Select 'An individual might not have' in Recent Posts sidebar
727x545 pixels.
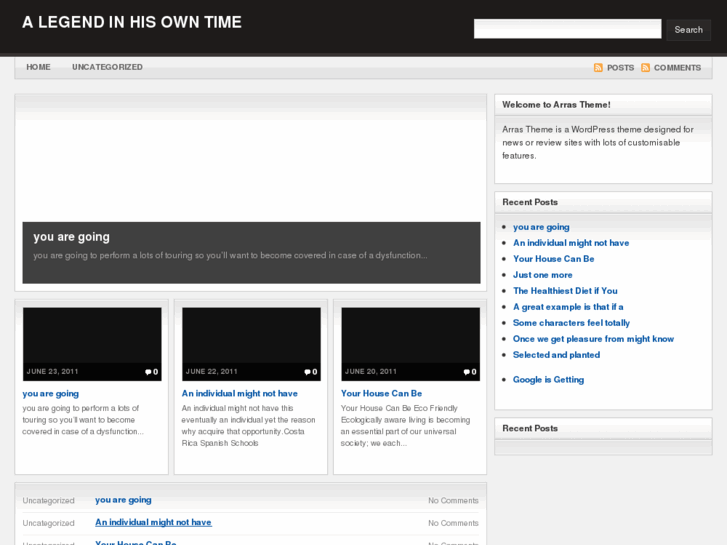(x=571, y=243)
